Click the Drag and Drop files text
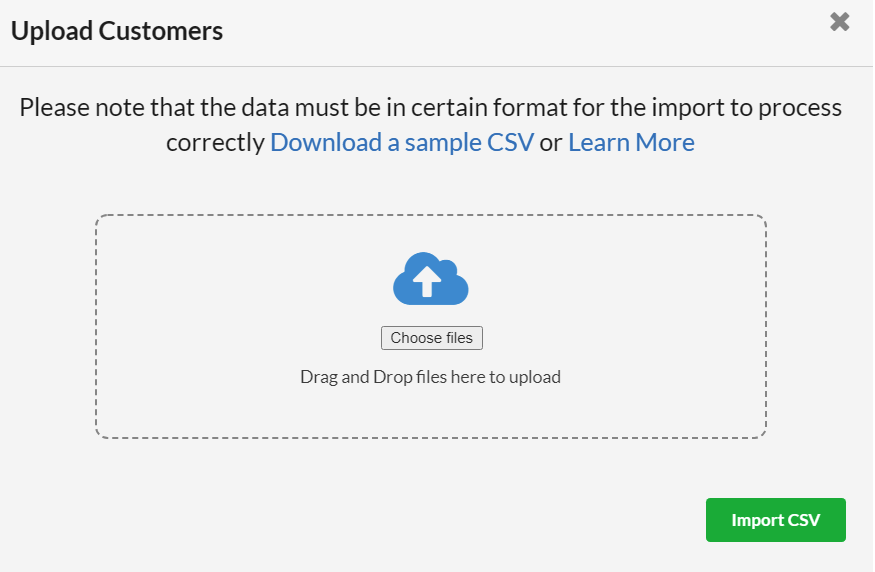This screenshot has width=875, height=572. (x=431, y=377)
